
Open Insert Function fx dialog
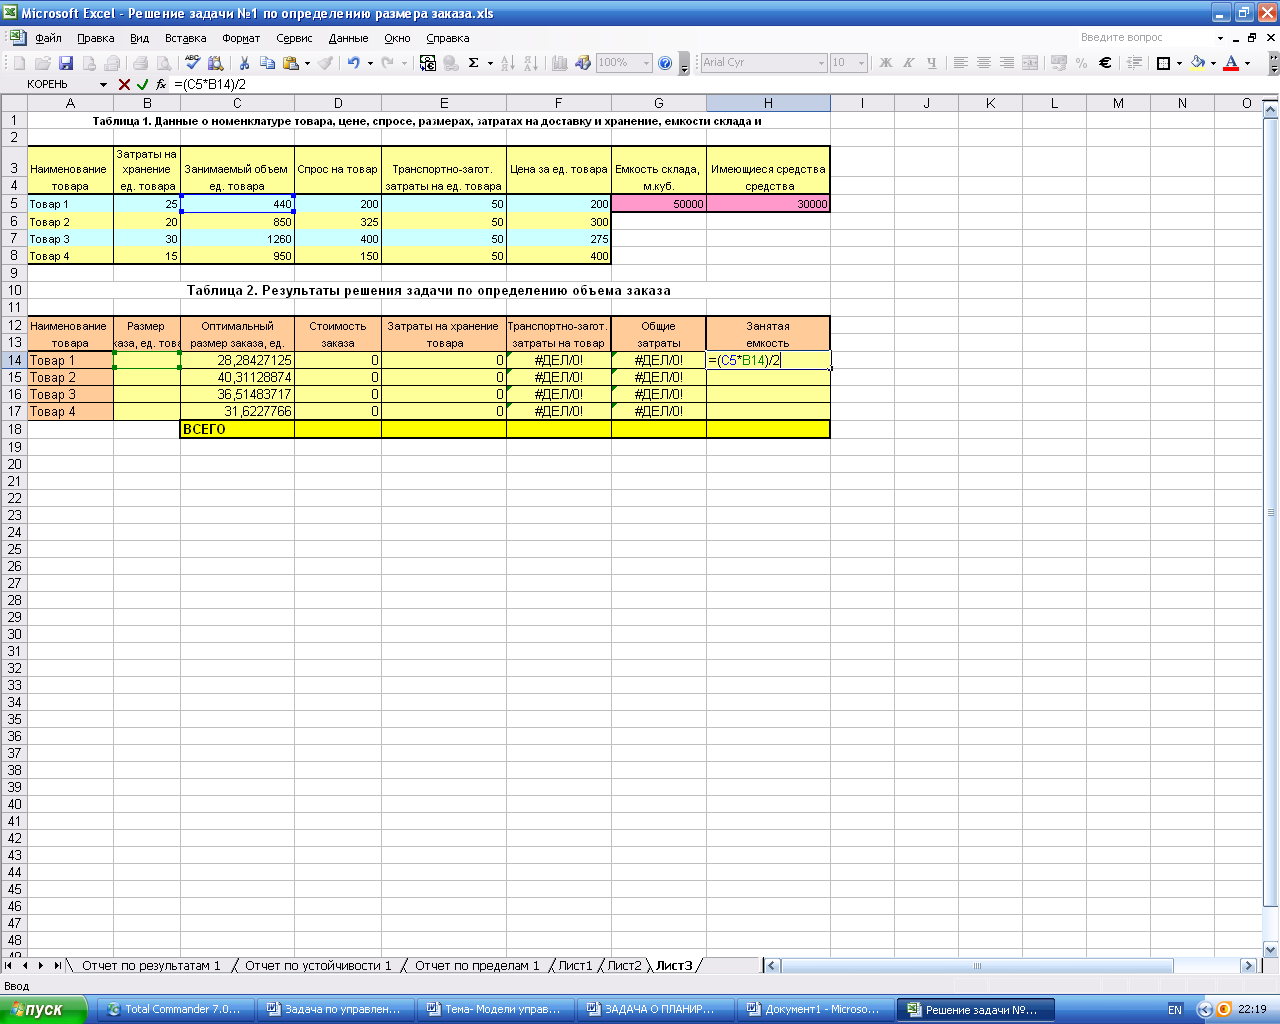point(161,85)
